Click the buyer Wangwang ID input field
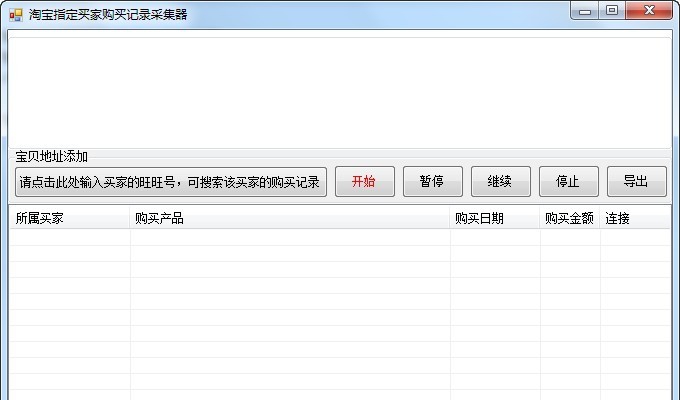Screen dimensions: 680x400 [x=171, y=182]
